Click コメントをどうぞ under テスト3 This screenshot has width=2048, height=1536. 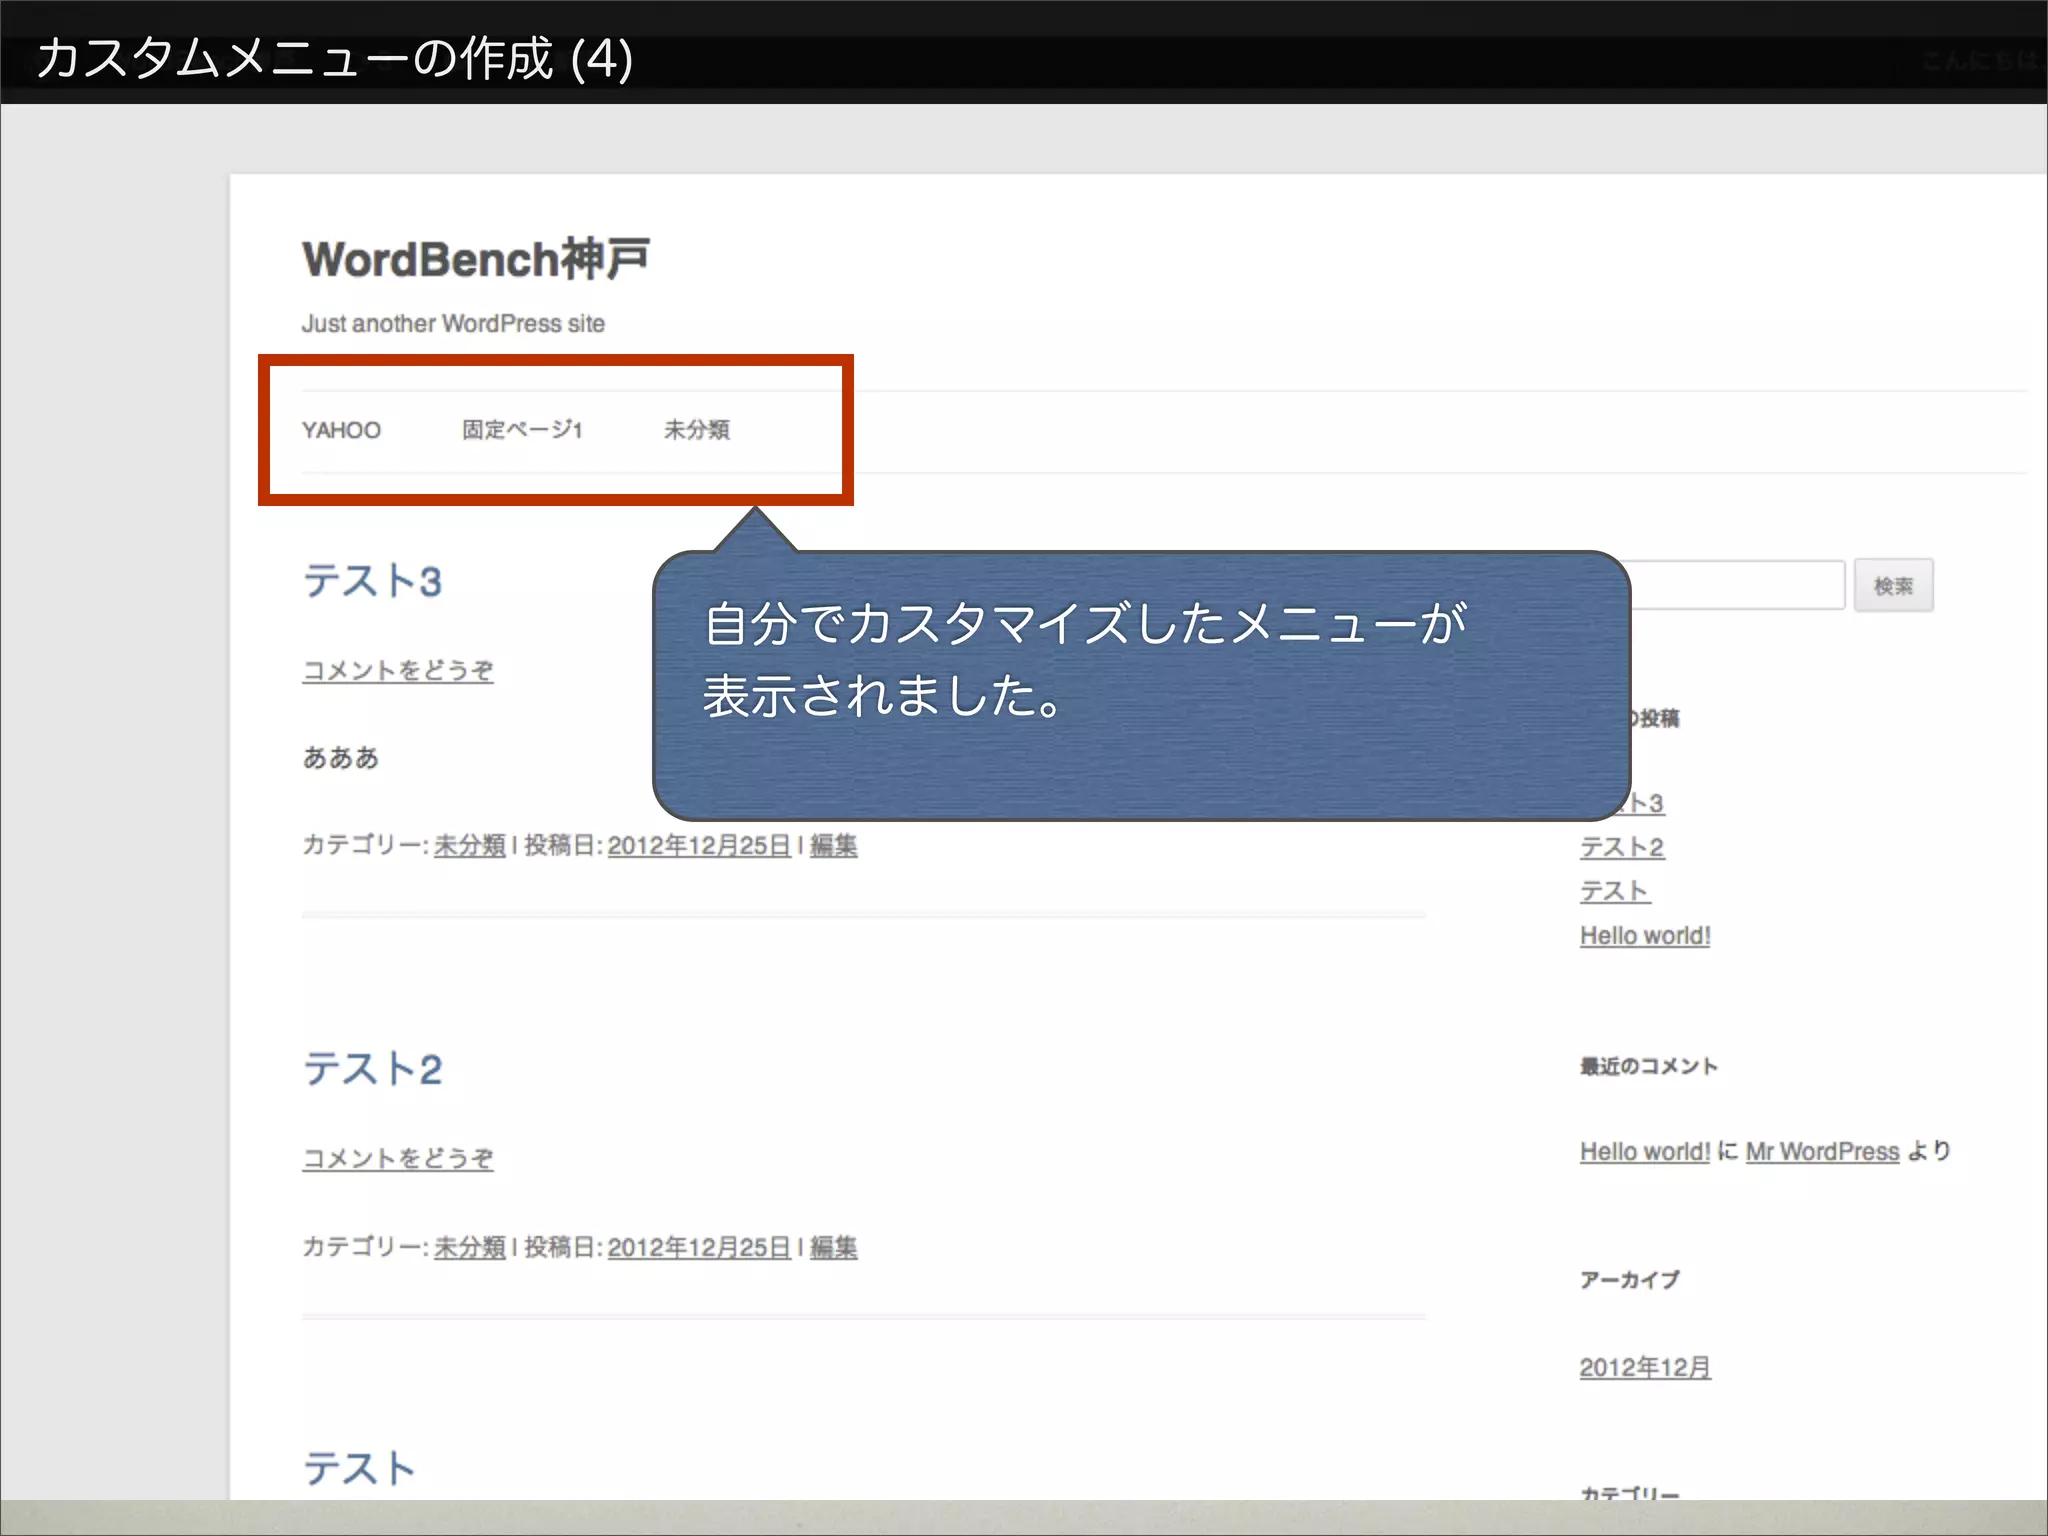(x=398, y=670)
